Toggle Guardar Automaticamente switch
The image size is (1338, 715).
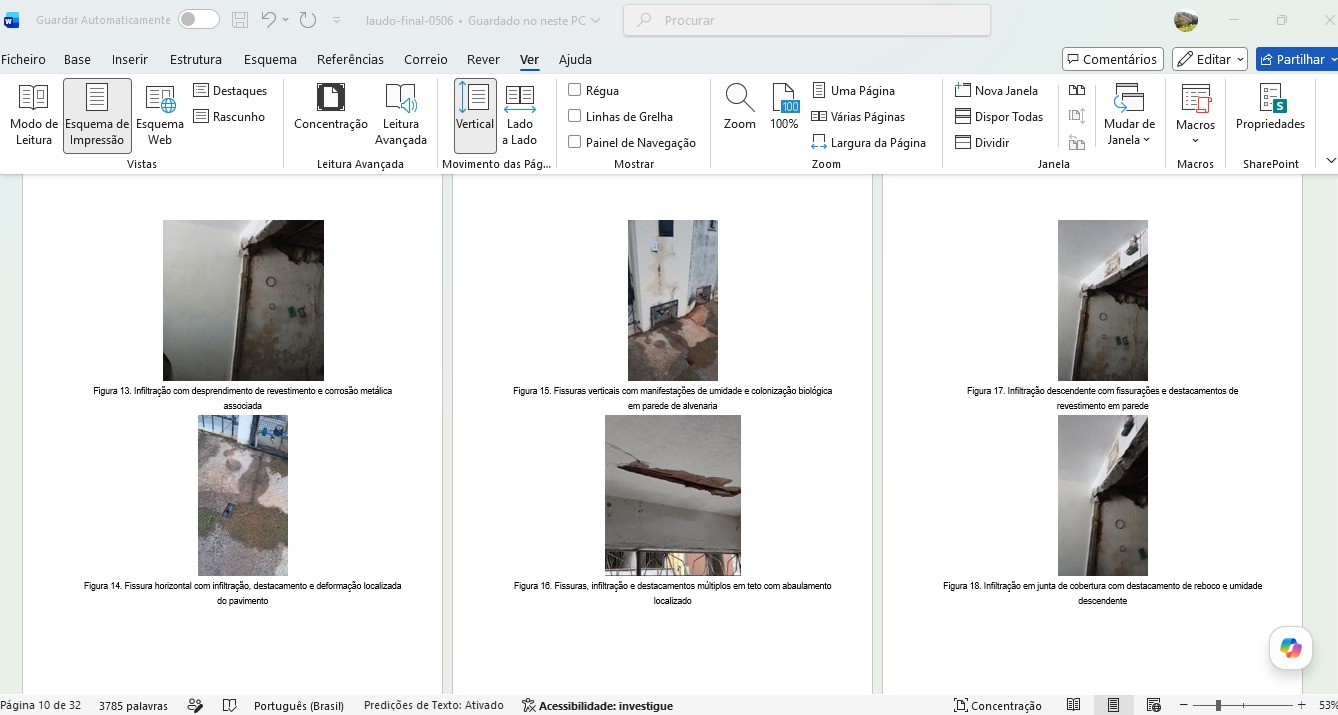pyautogui.click(x=198, y=20)
